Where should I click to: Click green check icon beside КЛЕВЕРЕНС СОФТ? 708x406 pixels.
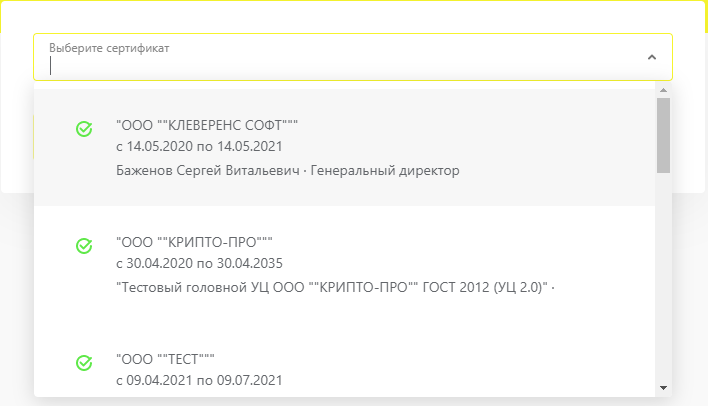tap(84, 129)
